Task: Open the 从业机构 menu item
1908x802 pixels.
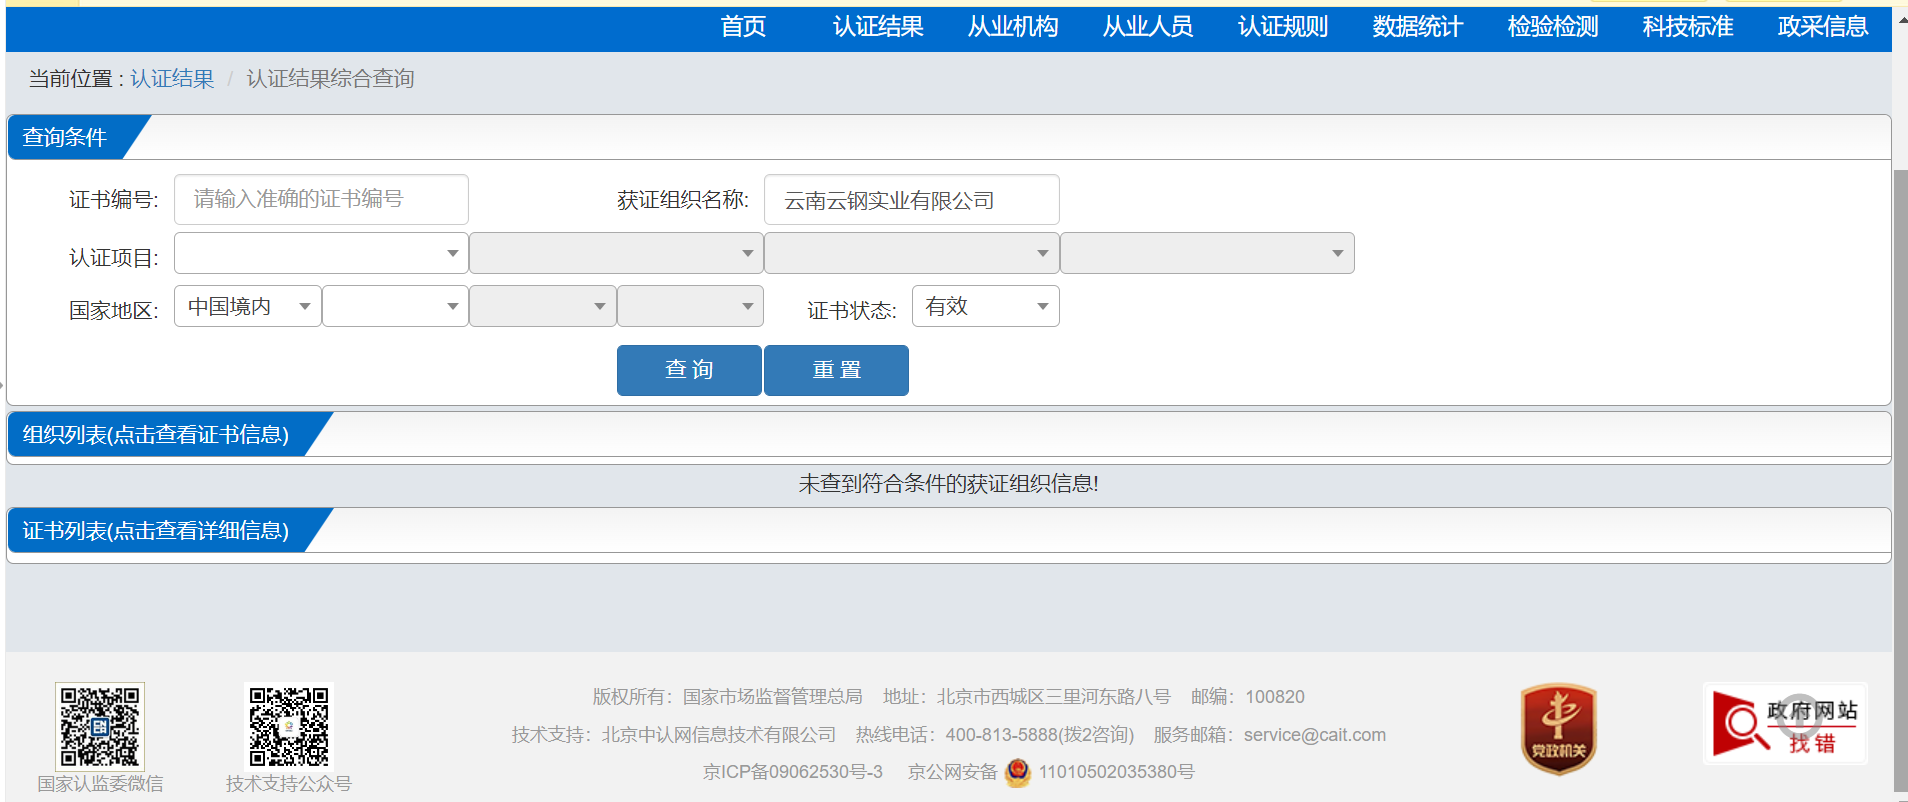Action: 1012,27
